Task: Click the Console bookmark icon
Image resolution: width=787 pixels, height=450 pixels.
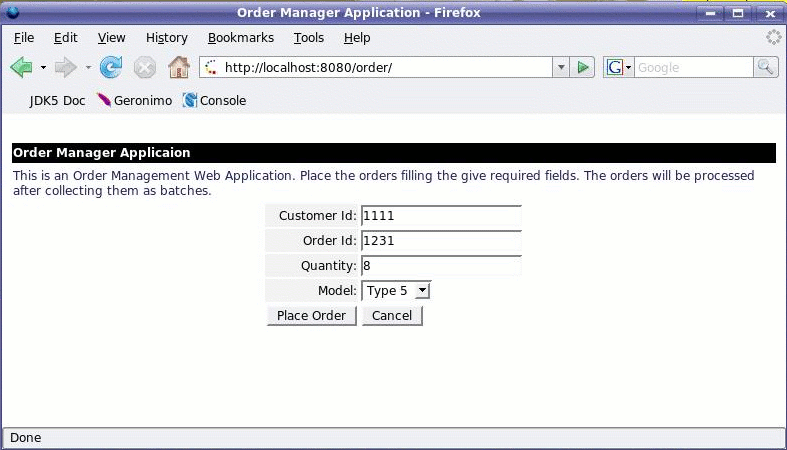Action: 190,100
